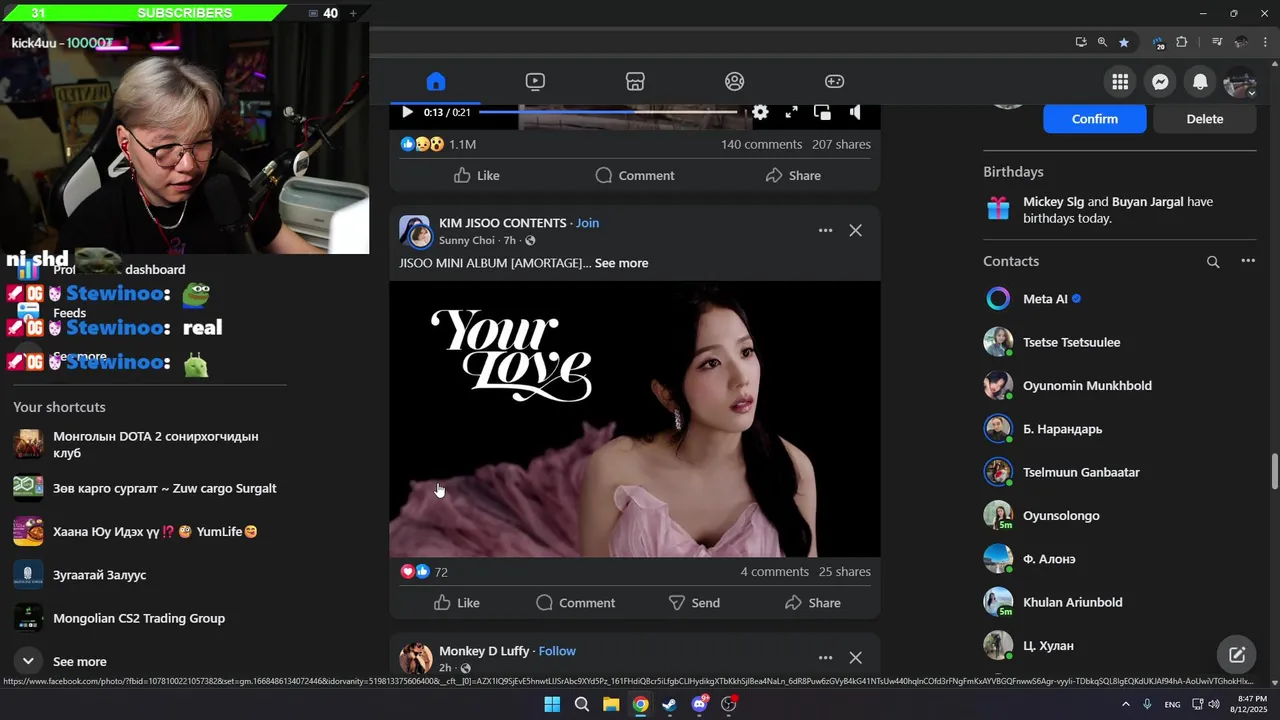Open the Marketplace tab
The image size is (1280, 720).
[635, 81]
